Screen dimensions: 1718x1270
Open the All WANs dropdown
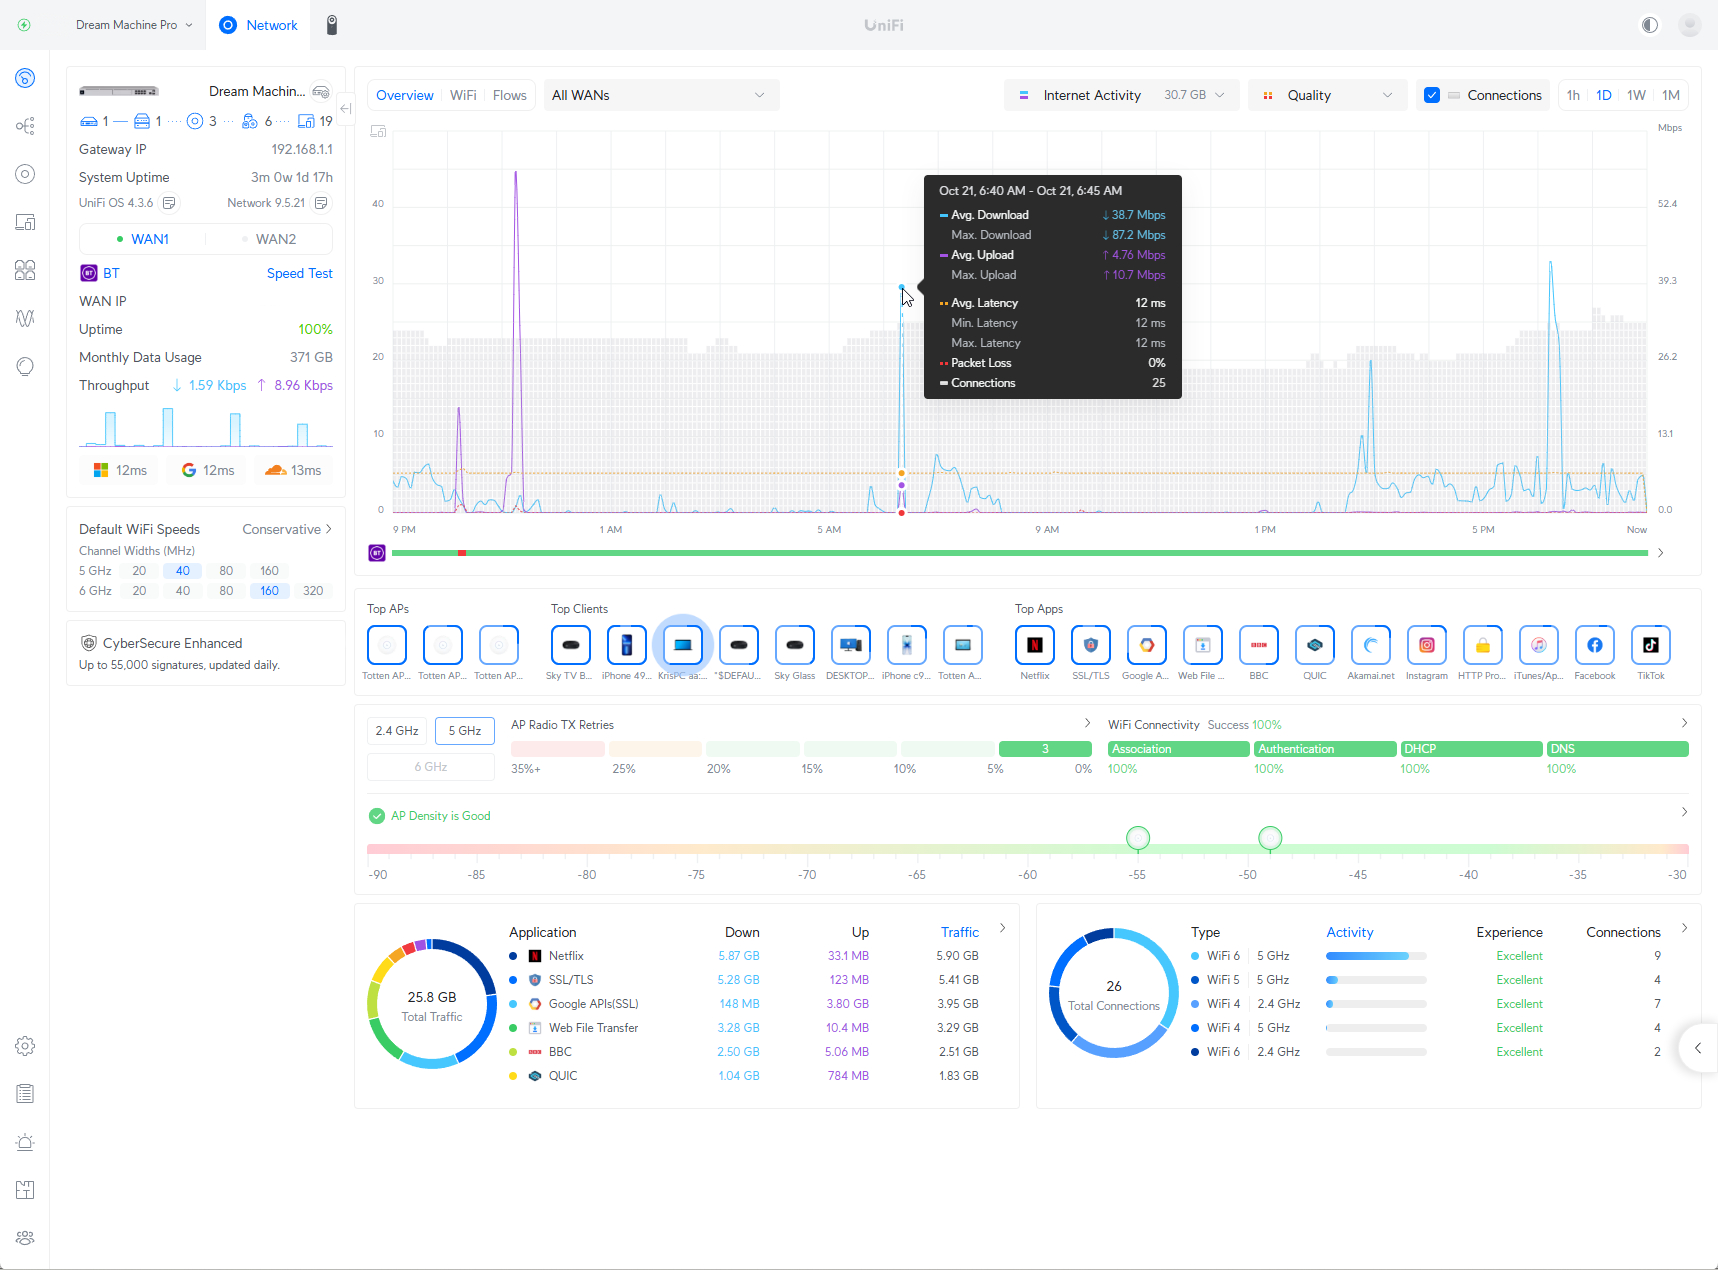[660, 94]
